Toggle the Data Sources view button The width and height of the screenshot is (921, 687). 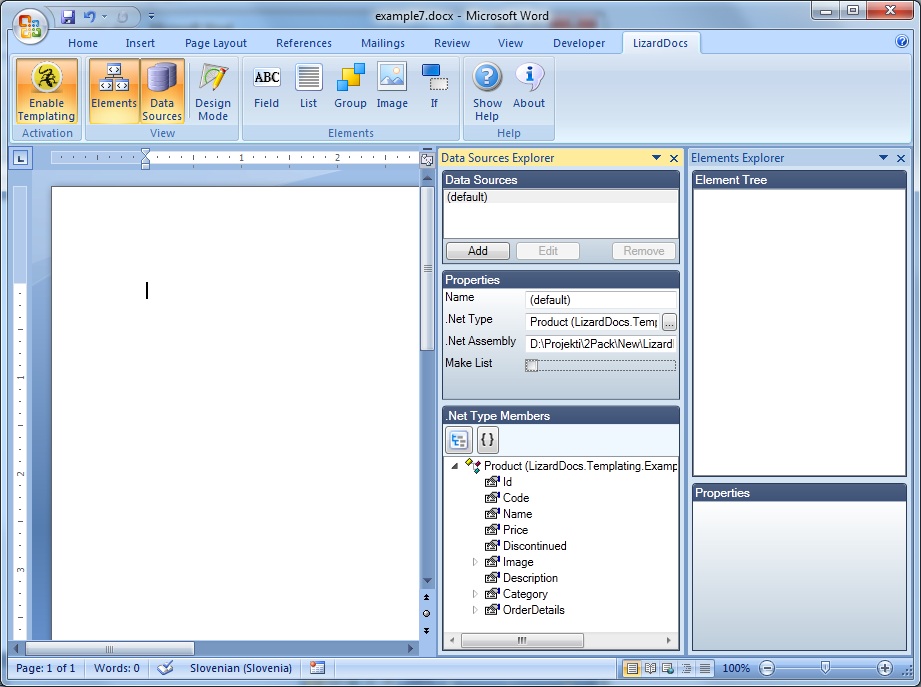click(162, 91)
